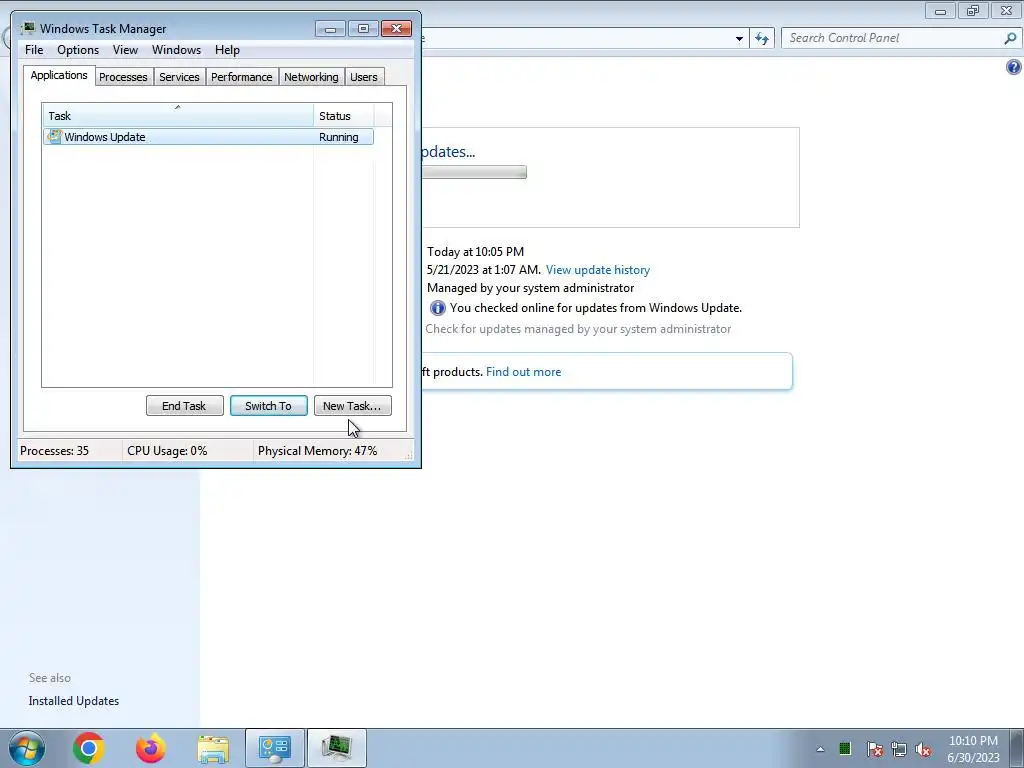Open the Windows menu in Task Manager
Screen dimensions: 1024x768
pyautogui.click(x=176, y=50)
